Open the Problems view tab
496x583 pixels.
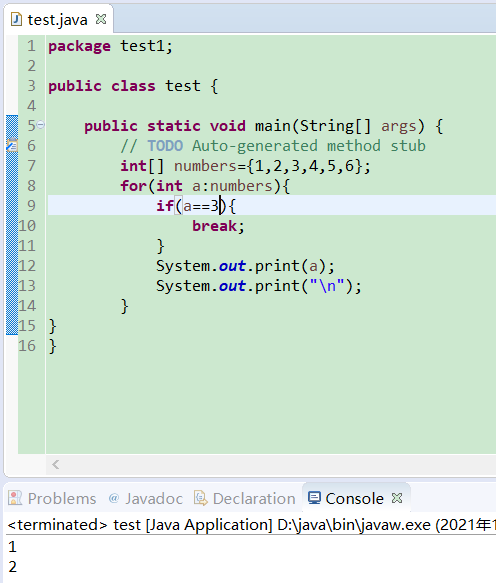click(x=53, y=498)
